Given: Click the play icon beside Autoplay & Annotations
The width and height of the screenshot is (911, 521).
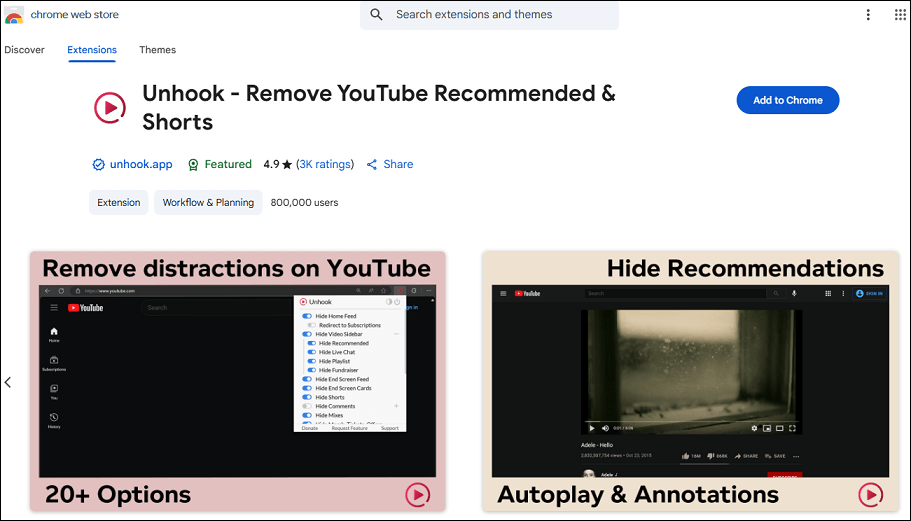Looking at the screenshot, I should [870, 495].
